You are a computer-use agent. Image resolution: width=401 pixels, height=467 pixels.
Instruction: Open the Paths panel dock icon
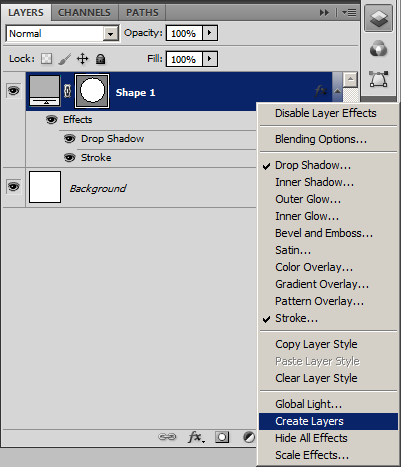pos(379,79)
